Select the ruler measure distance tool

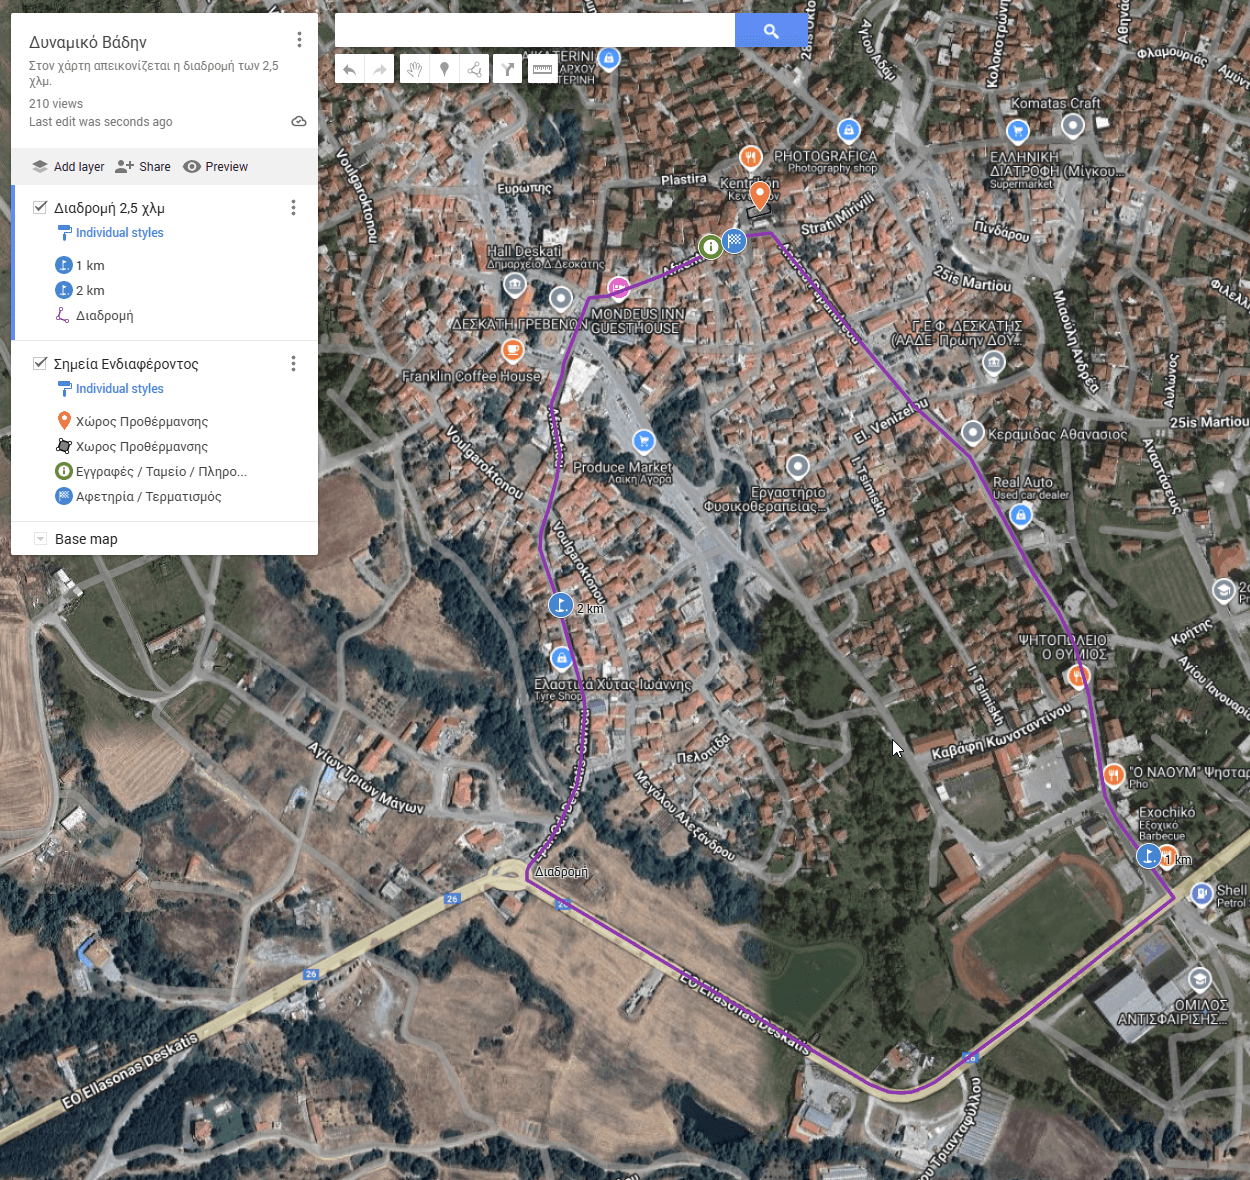[x=542, y=69]
